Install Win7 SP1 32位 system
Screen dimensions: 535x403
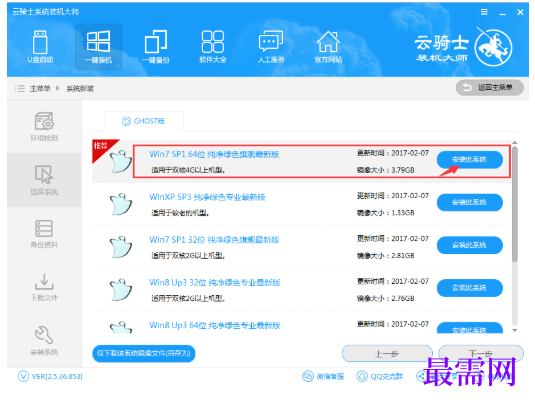(x=469, y=245)
